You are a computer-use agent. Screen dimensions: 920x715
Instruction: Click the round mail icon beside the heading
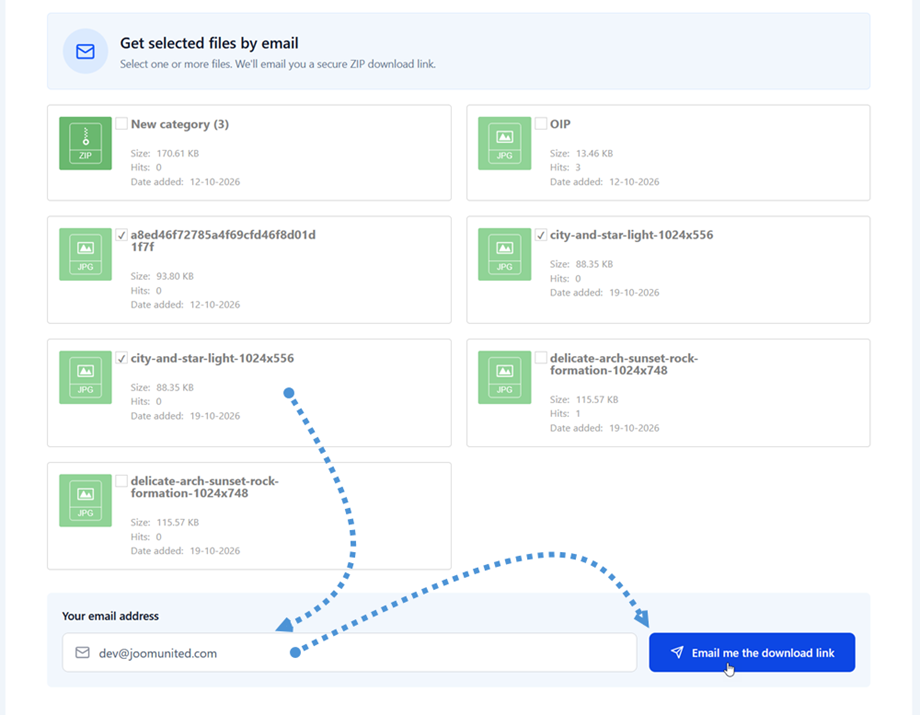pyautogui.click(x=85, y=52)
